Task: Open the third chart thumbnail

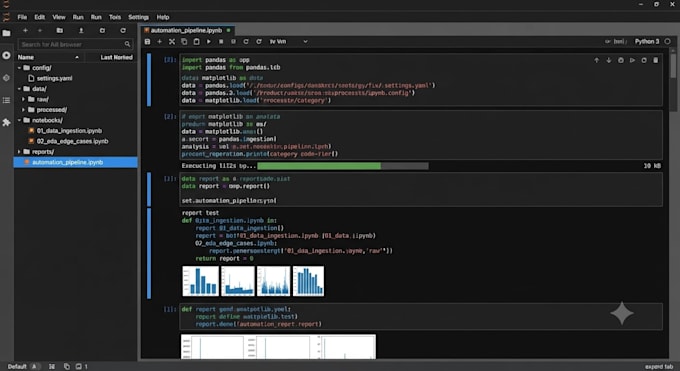Action: tap(273, 281)
